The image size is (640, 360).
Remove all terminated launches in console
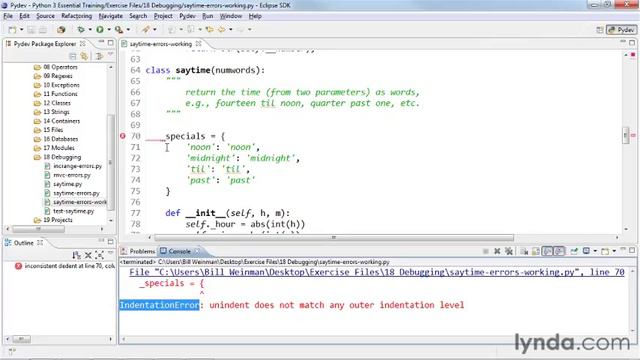[x=509, y=251]
